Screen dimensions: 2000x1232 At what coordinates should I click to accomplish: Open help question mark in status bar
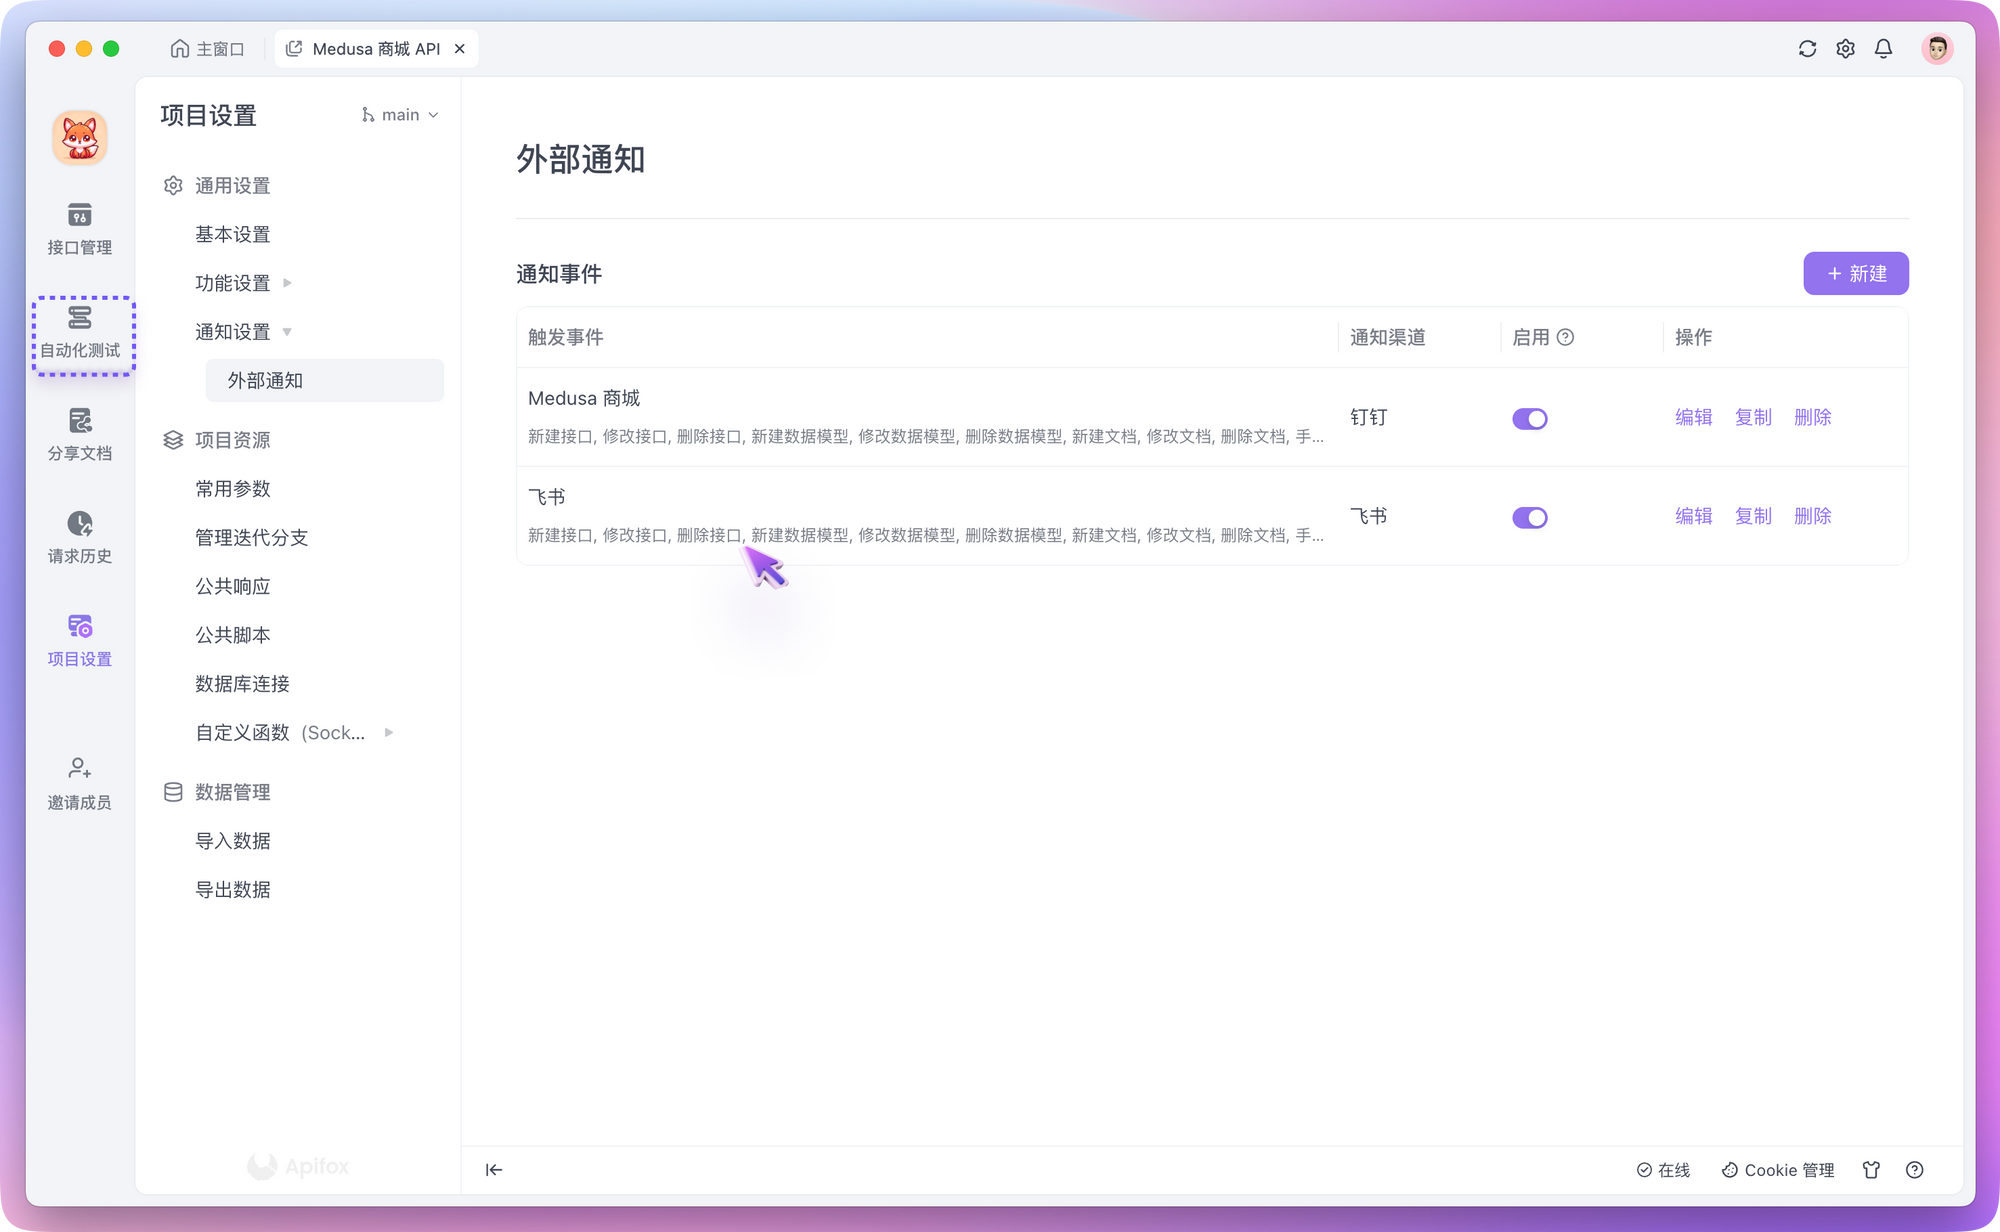[1914, 1170]
